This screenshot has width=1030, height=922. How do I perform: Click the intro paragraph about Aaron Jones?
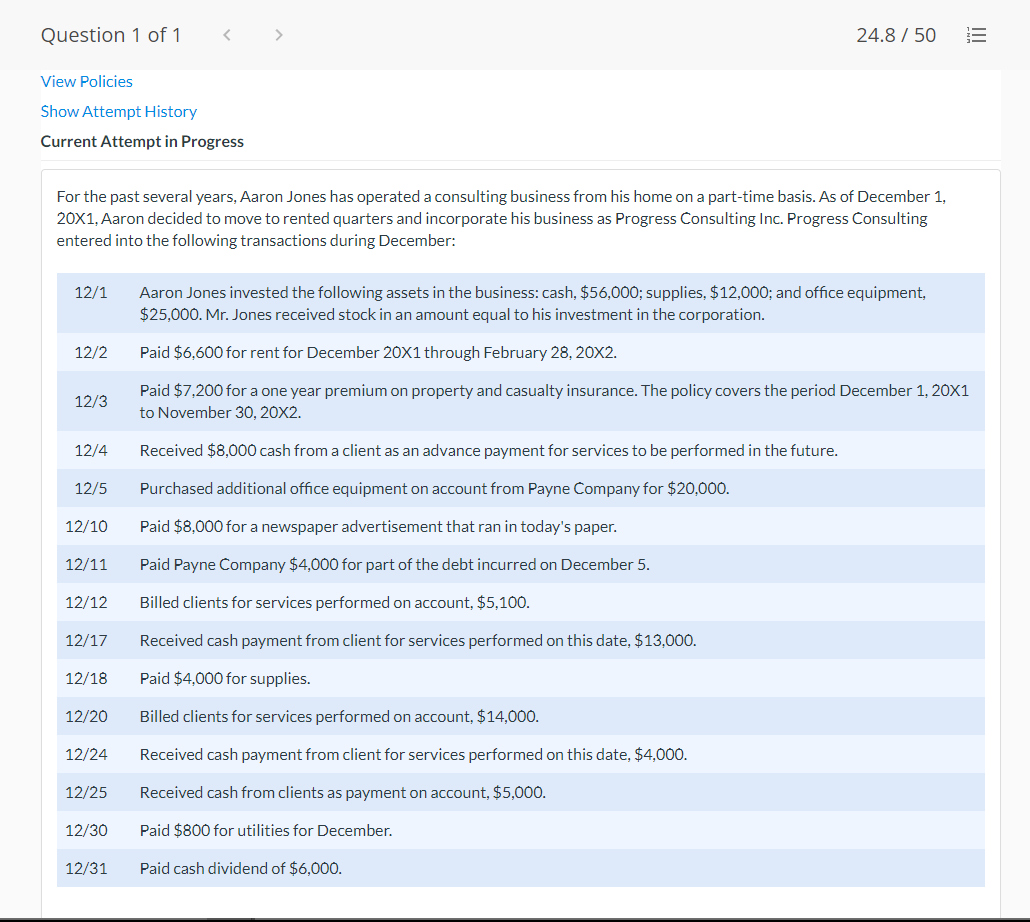pyautogui.click(x=501, y=219)
